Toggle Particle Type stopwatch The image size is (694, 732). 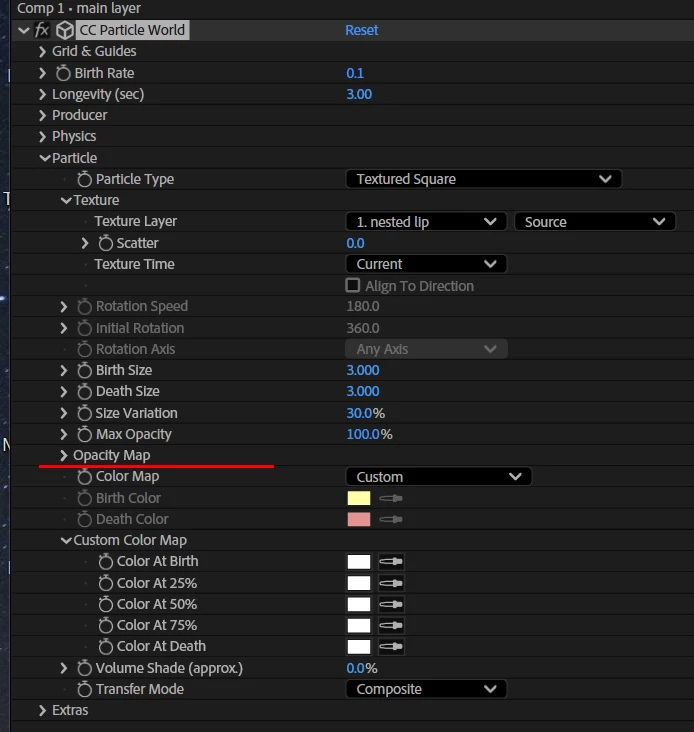click(84, 179)
